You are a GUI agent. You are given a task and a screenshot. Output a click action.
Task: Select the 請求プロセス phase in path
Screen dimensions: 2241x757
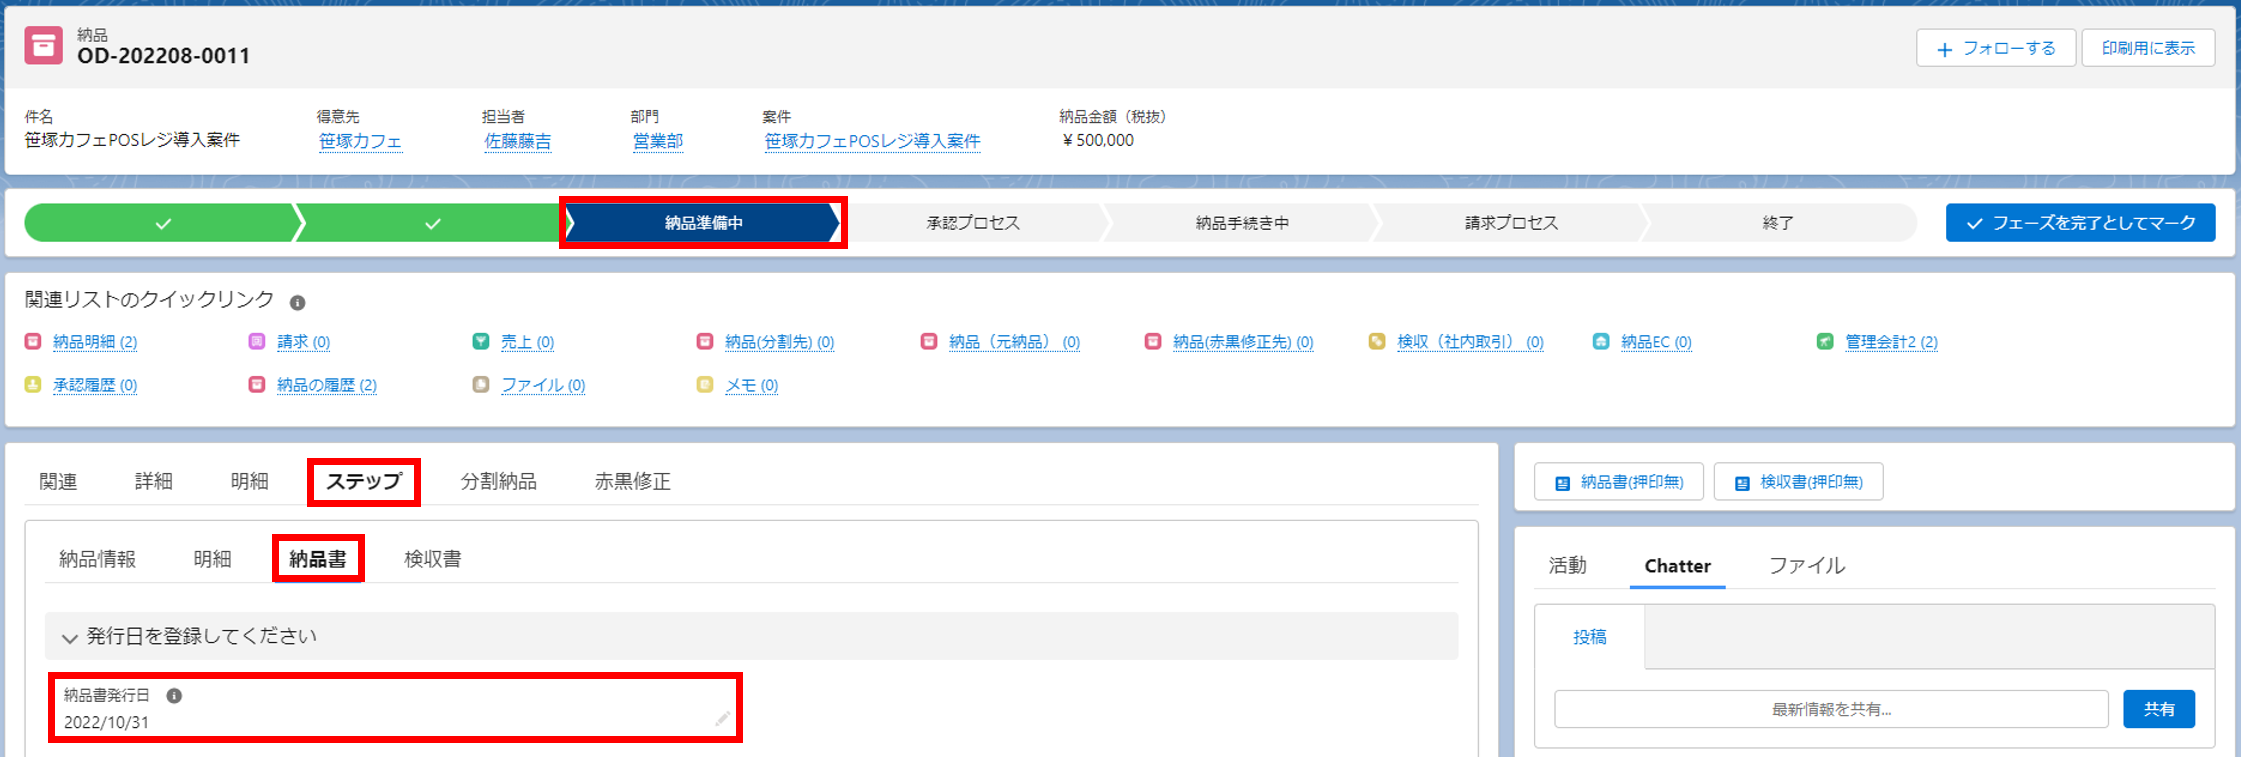1510,223
